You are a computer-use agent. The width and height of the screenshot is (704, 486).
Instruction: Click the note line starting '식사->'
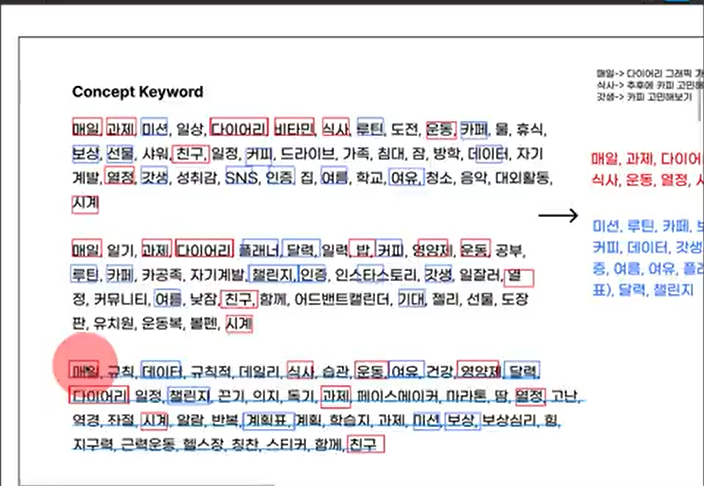point(650,85)
